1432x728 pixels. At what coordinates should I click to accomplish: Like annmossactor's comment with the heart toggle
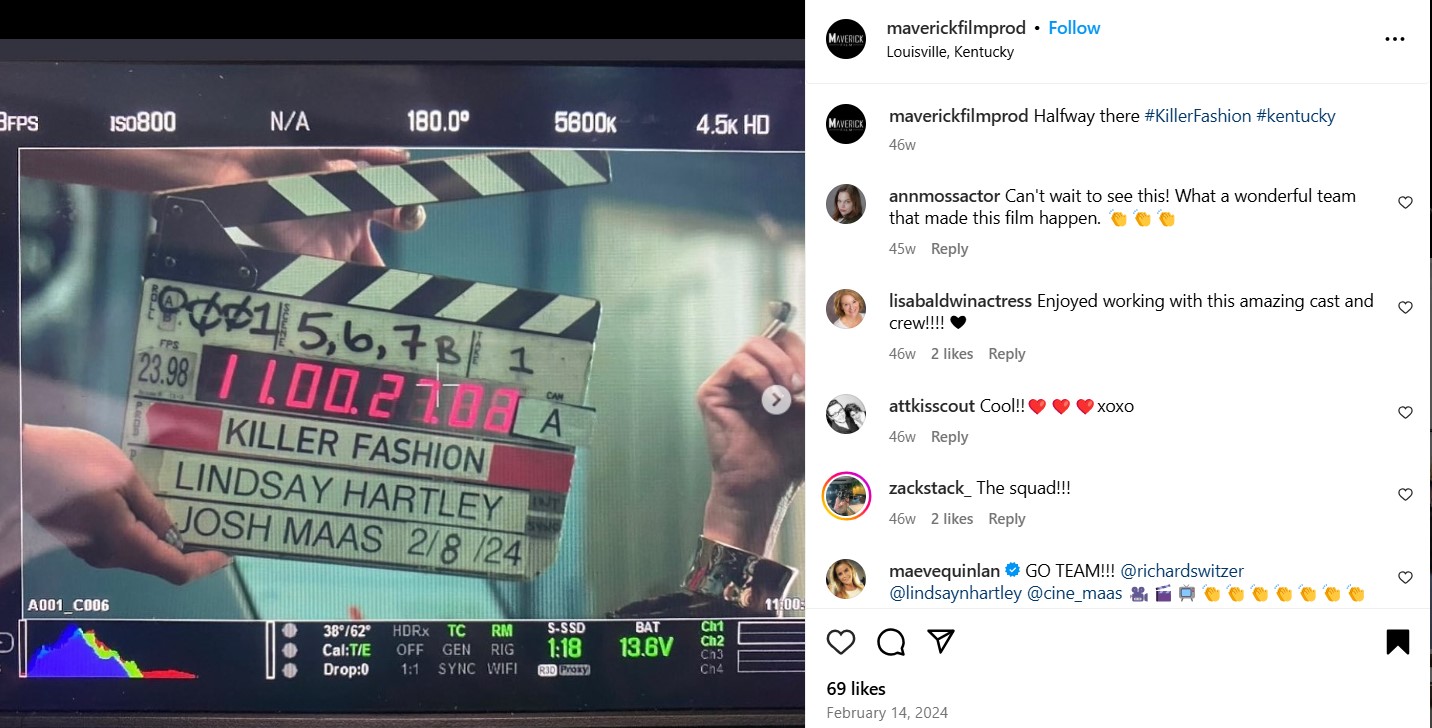click(1405, 202)
